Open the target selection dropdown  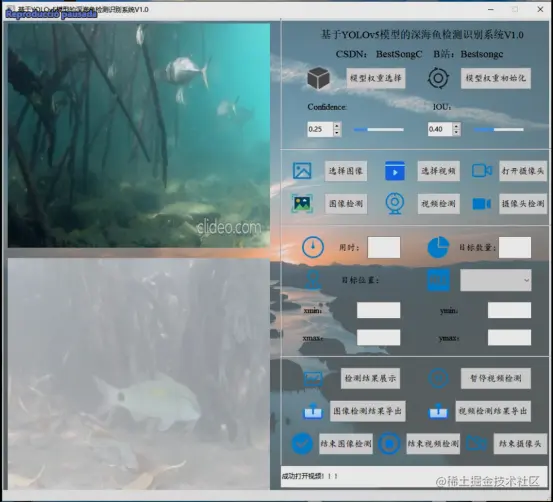(x=496, y=280)
